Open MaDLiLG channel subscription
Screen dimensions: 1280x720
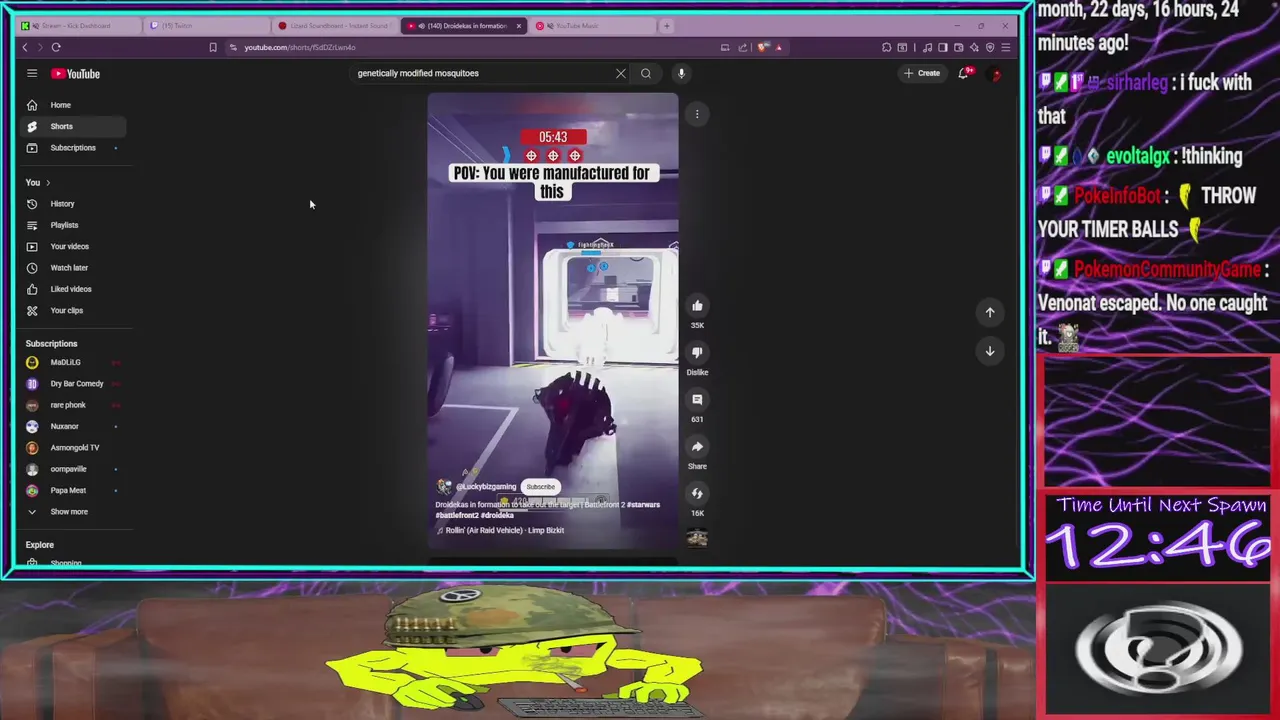click(x=73, y=362)
